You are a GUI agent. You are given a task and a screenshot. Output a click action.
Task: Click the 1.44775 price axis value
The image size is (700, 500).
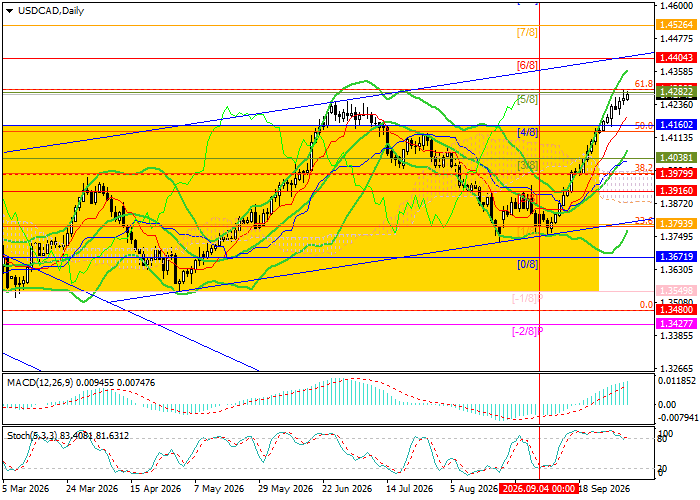(x=676, y=39)
